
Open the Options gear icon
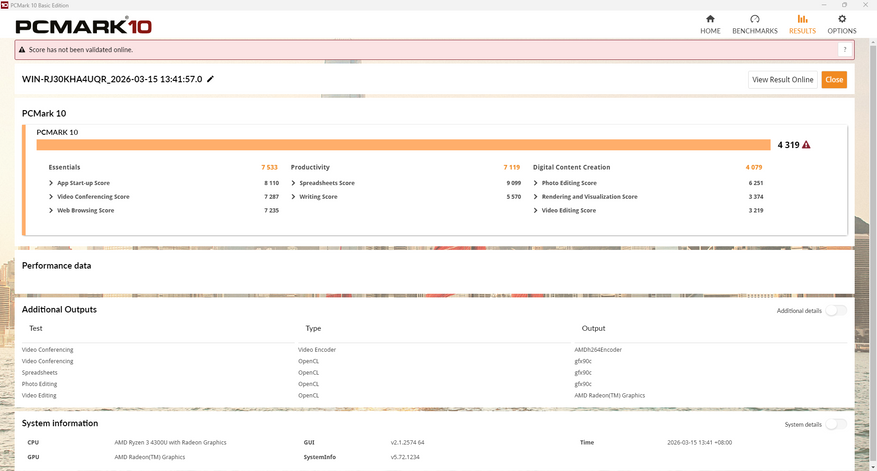[x=842, y=19]
